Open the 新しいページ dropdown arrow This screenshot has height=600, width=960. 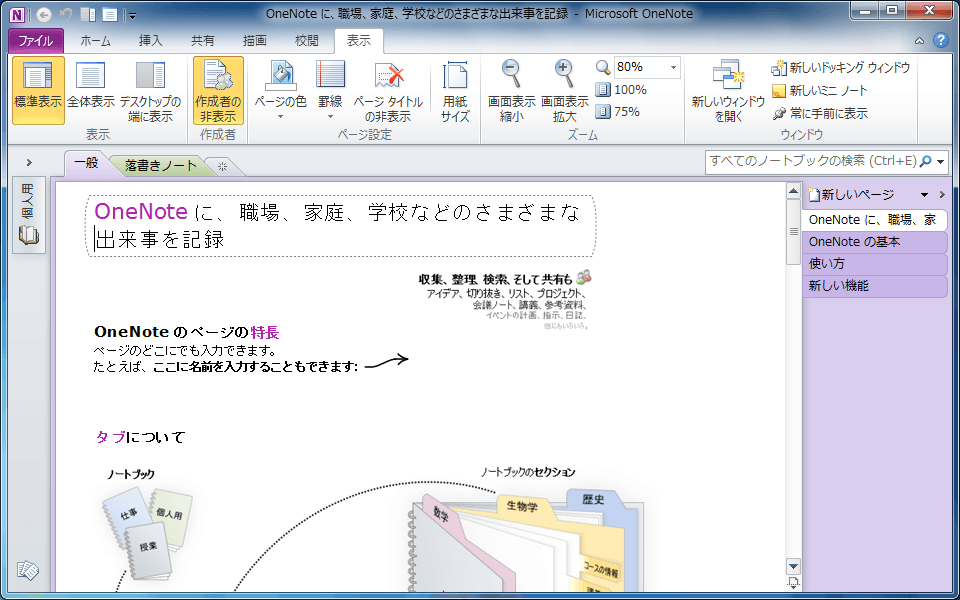click(x=924, y=195)
